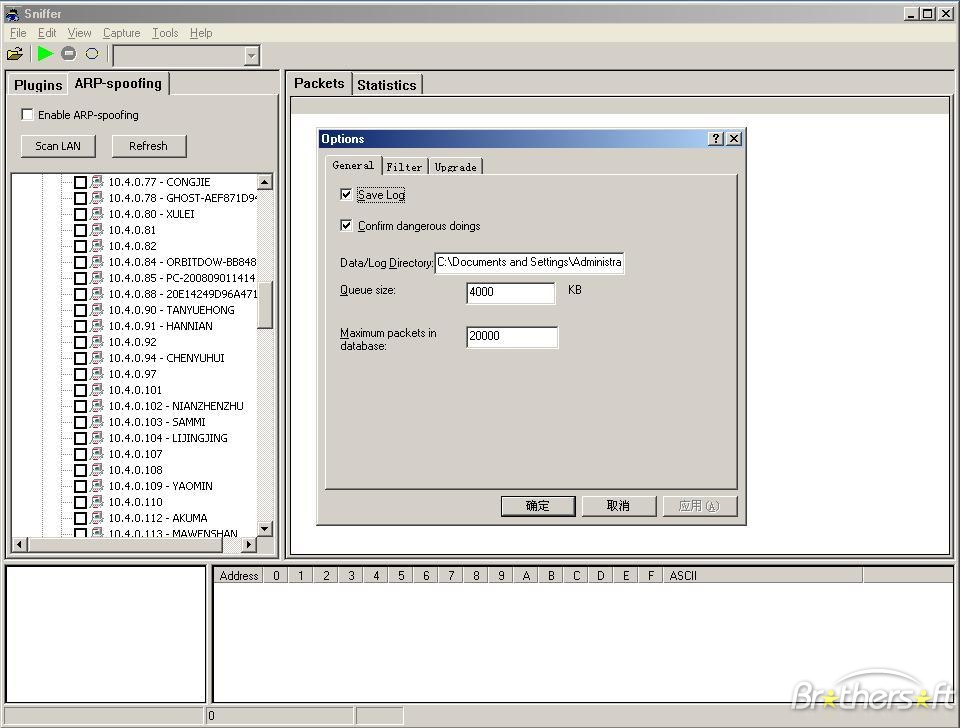This screenshot has height=728, width=960.
Task: Switch to the Plugins tab
Action: click(38, 85)
